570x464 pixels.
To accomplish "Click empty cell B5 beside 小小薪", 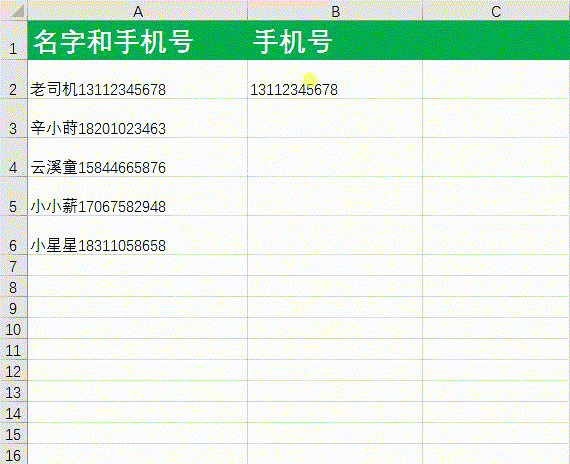I will click(335, 196).
